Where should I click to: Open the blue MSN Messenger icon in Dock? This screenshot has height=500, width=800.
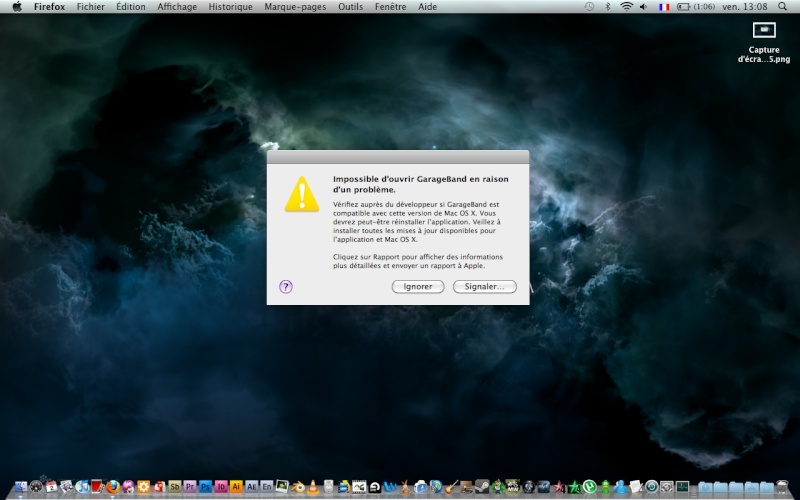pyautogui.click(x=620, y=487)
